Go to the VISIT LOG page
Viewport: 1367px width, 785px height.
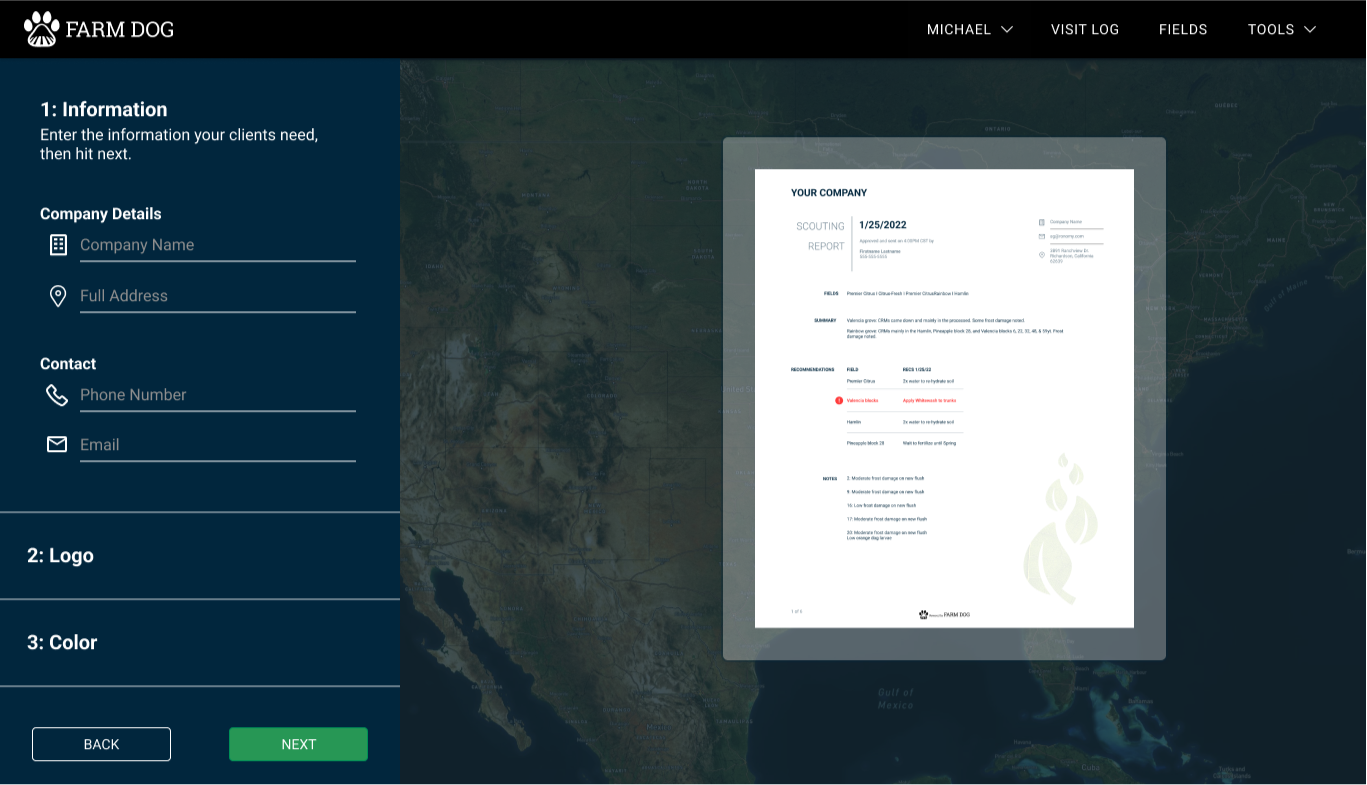[x=1085, y=29]
